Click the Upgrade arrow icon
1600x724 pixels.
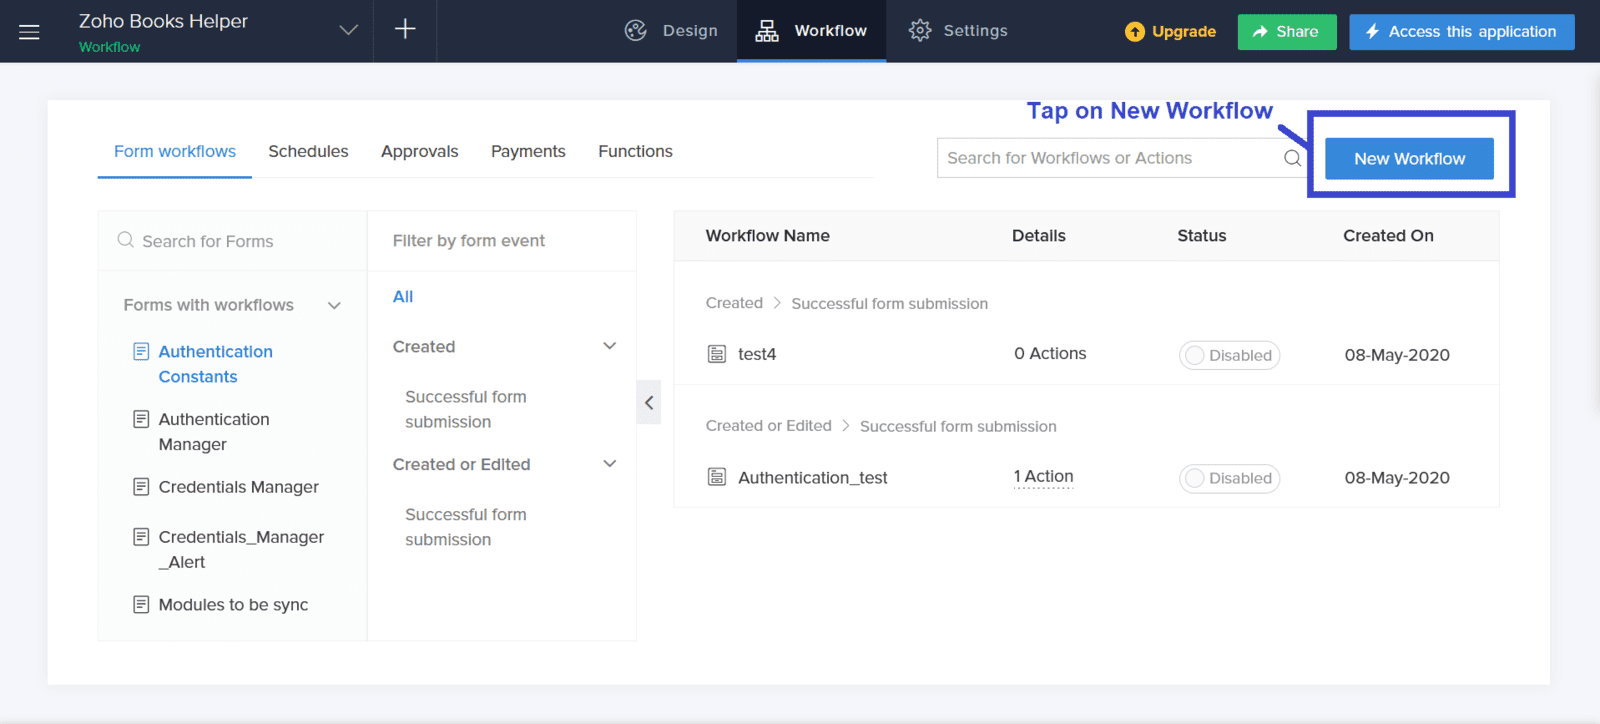[x=1135, y=32]
